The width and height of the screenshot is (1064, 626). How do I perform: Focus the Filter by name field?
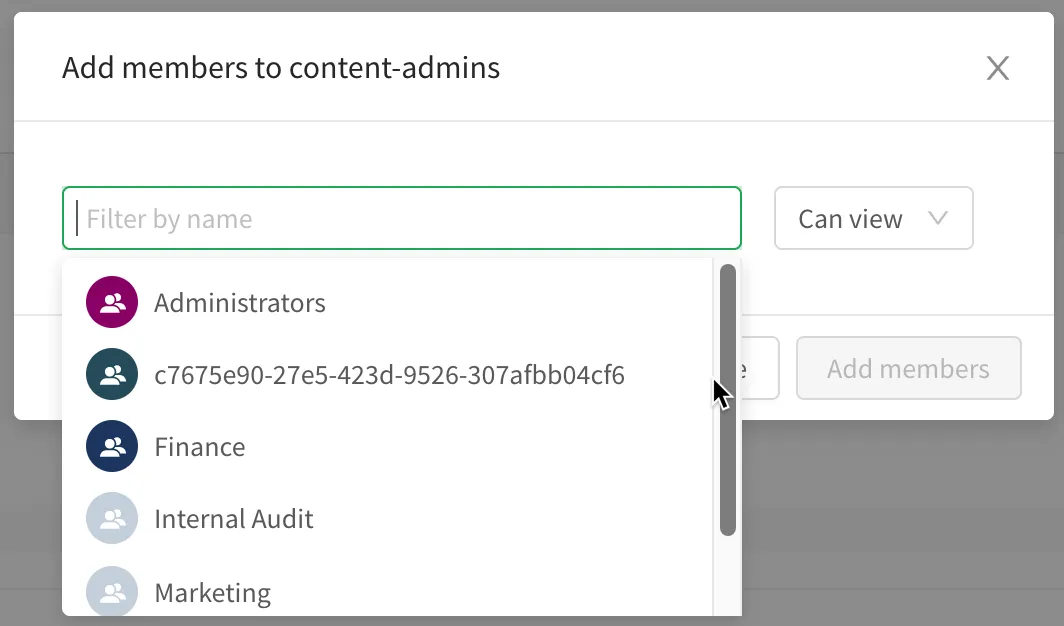tap(401, 218)
